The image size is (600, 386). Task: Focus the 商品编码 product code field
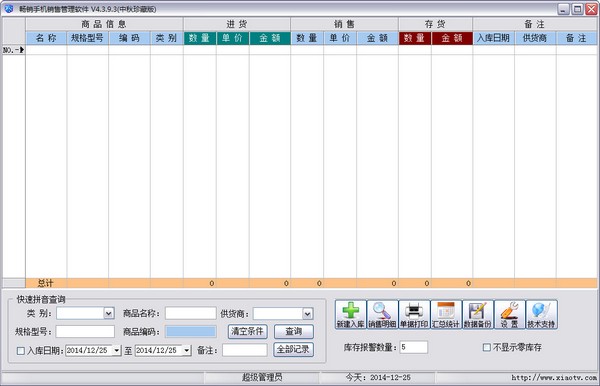click(191, 331)
